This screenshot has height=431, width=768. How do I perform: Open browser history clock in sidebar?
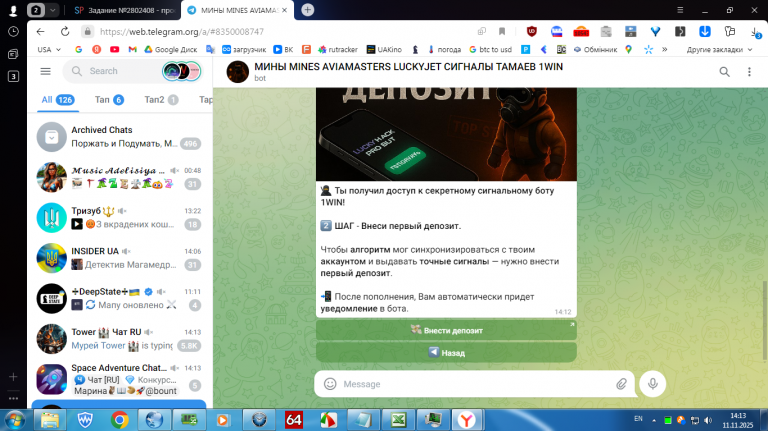13,32
